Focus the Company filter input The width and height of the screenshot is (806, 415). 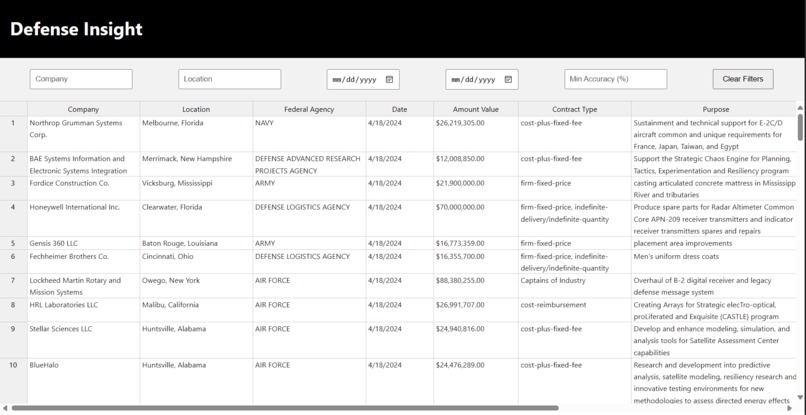81,79
